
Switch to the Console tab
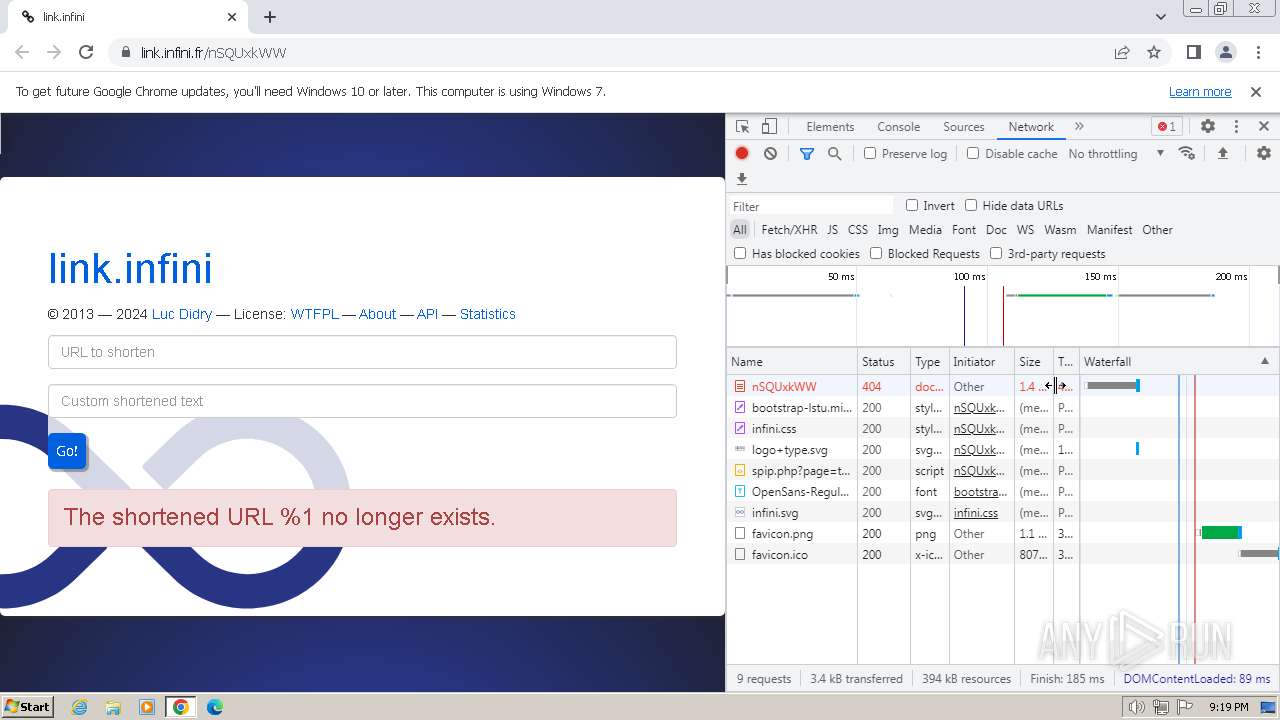click(x=898, y=127)
